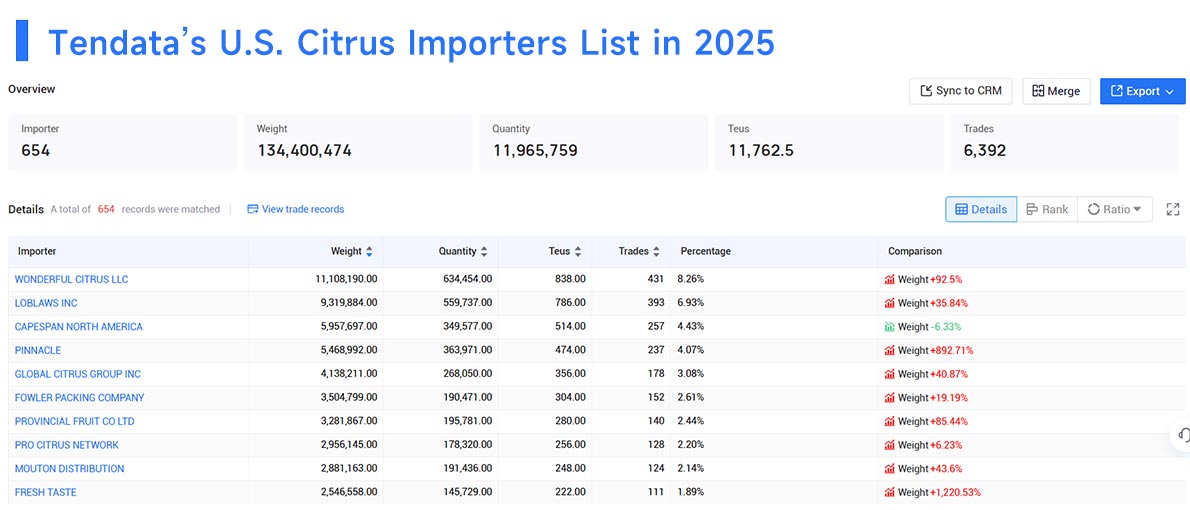The width and height of the screenshot is (1190, 510).
Task: Click weight value 11,108,190.00
Action: tap(346, 279)
